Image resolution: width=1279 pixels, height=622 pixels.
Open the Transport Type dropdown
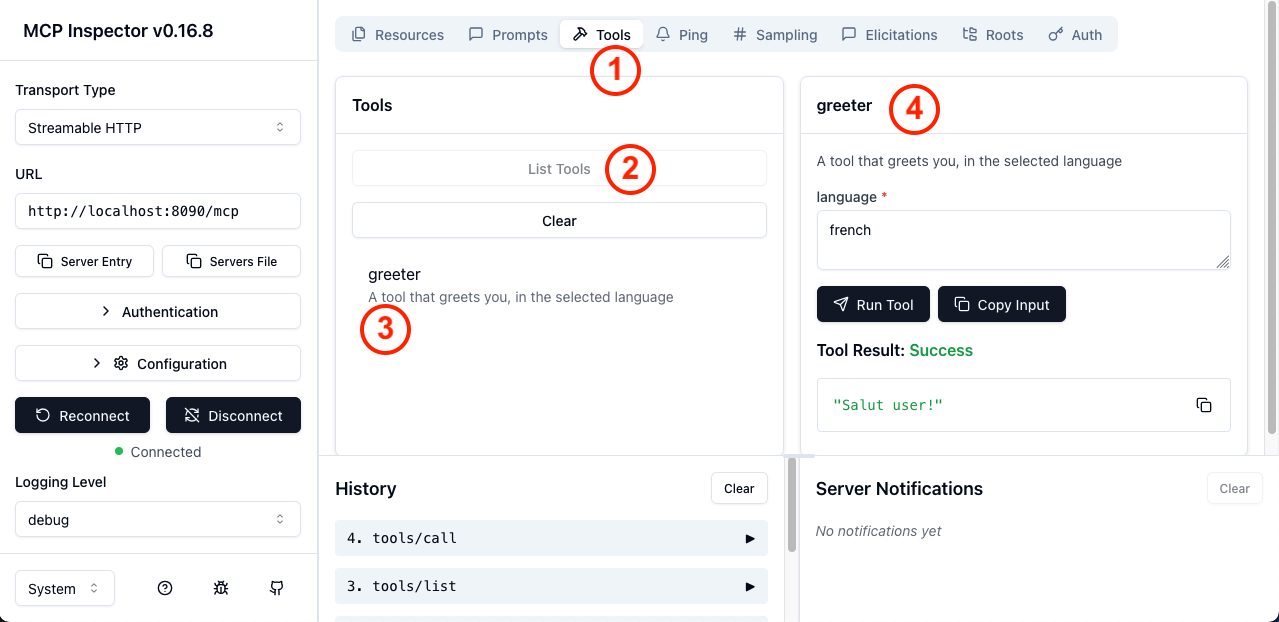(x=158, y=128)
